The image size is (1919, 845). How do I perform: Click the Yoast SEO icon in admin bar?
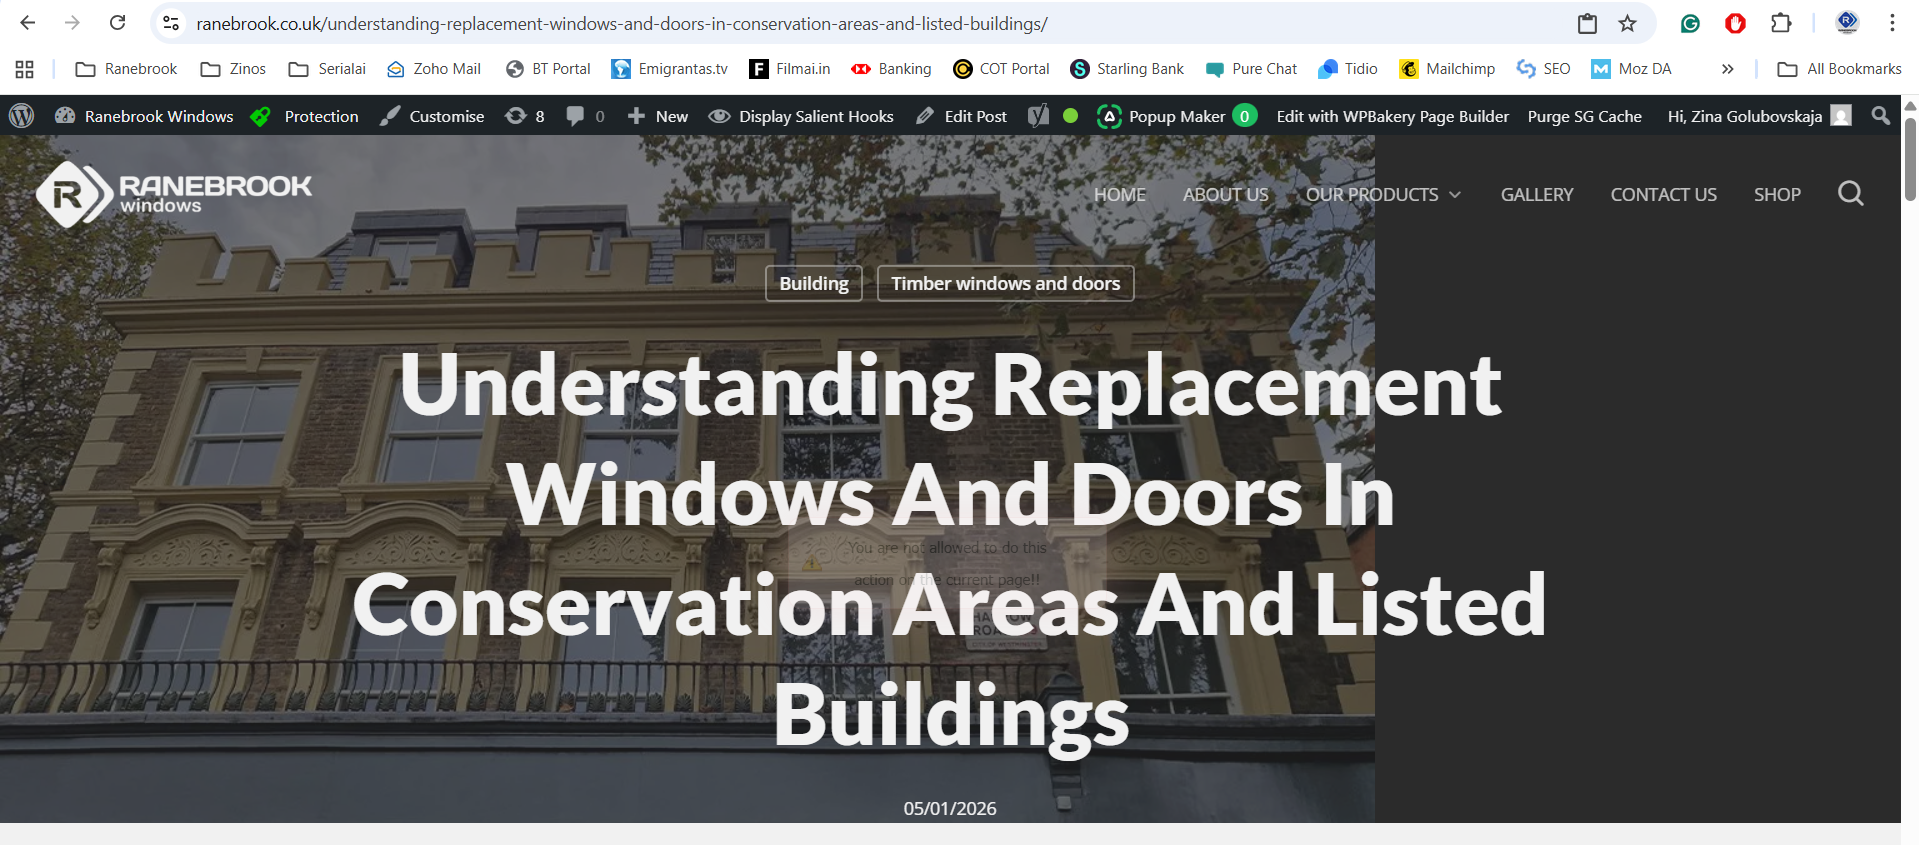(x=1039, y=116)
